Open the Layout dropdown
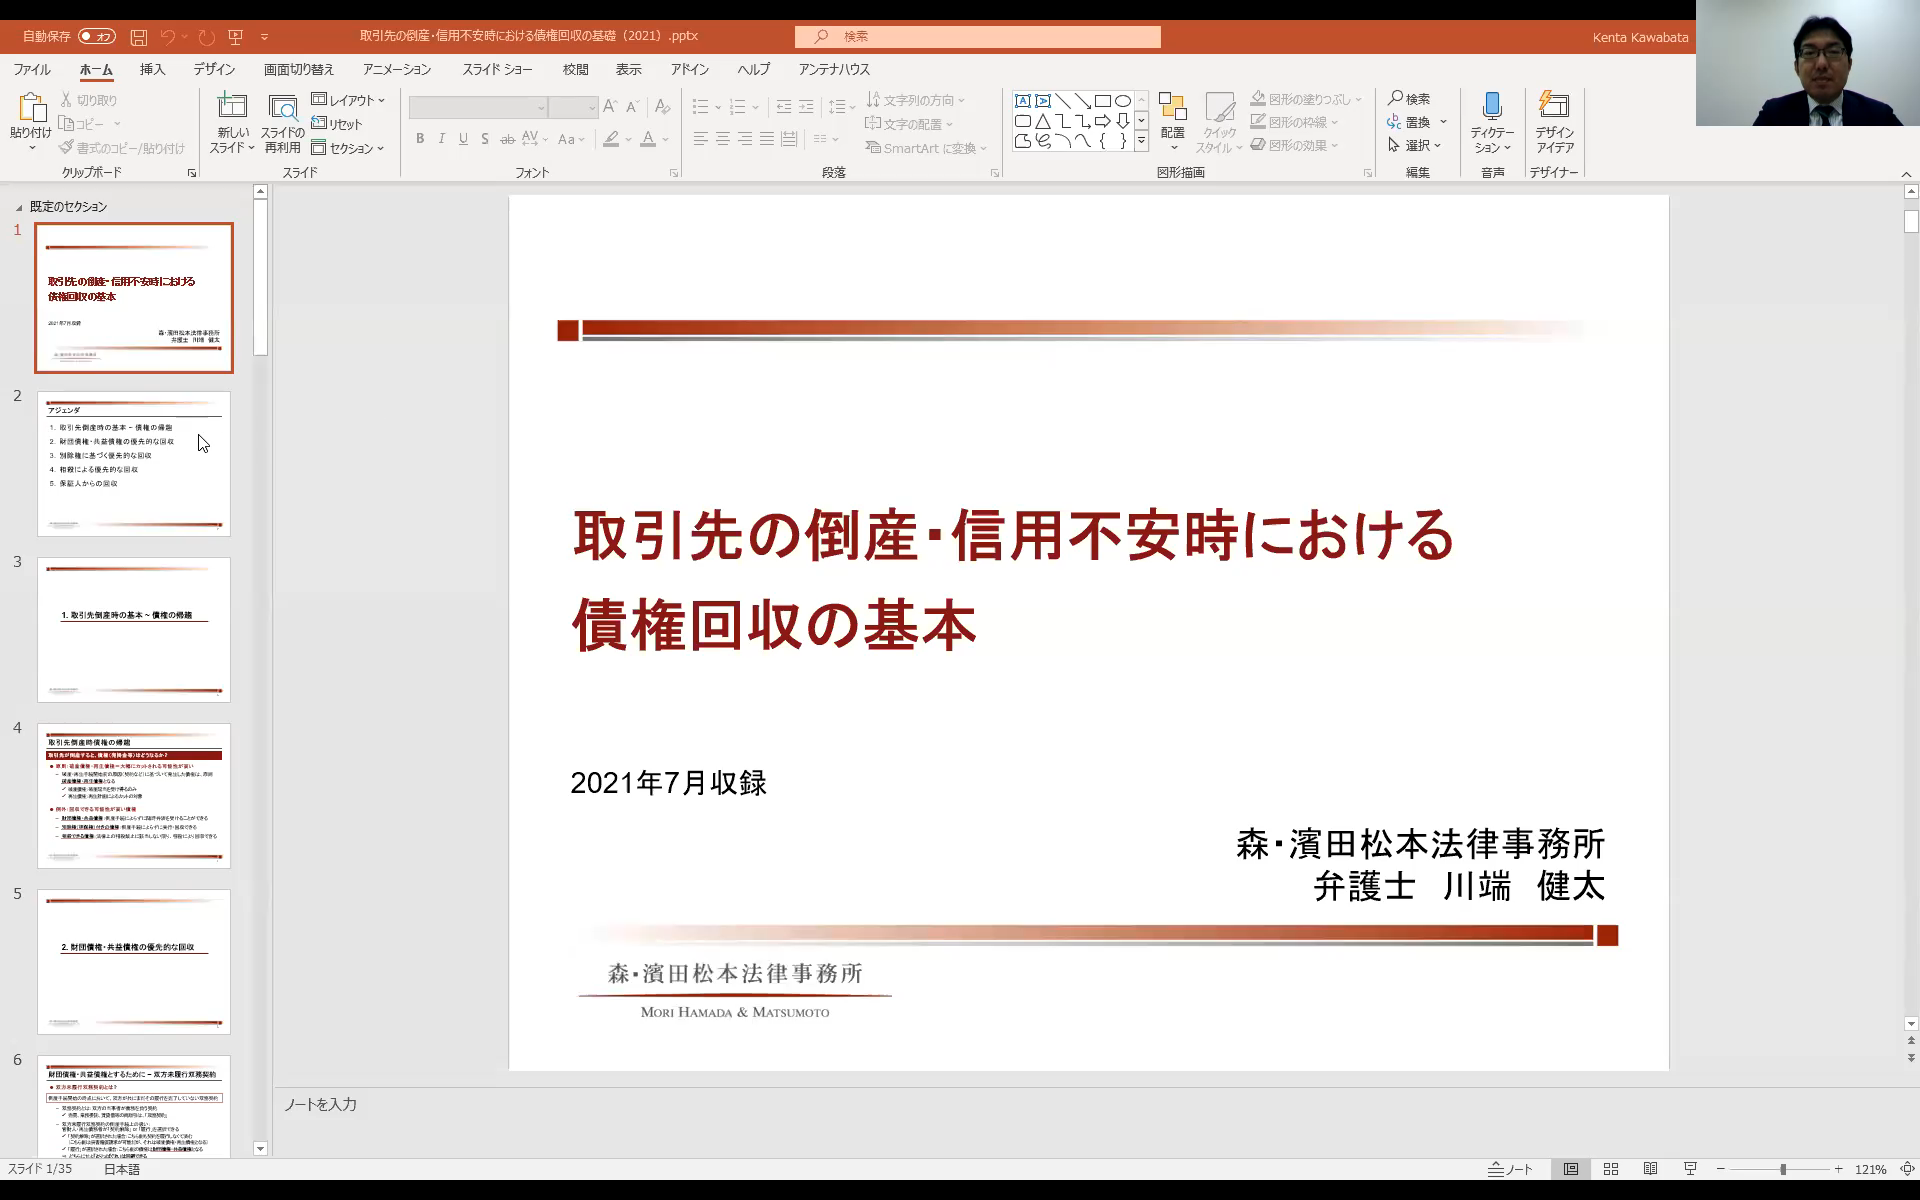The height and width of the screenshot is (1200, 1920). tap(348, 100)
